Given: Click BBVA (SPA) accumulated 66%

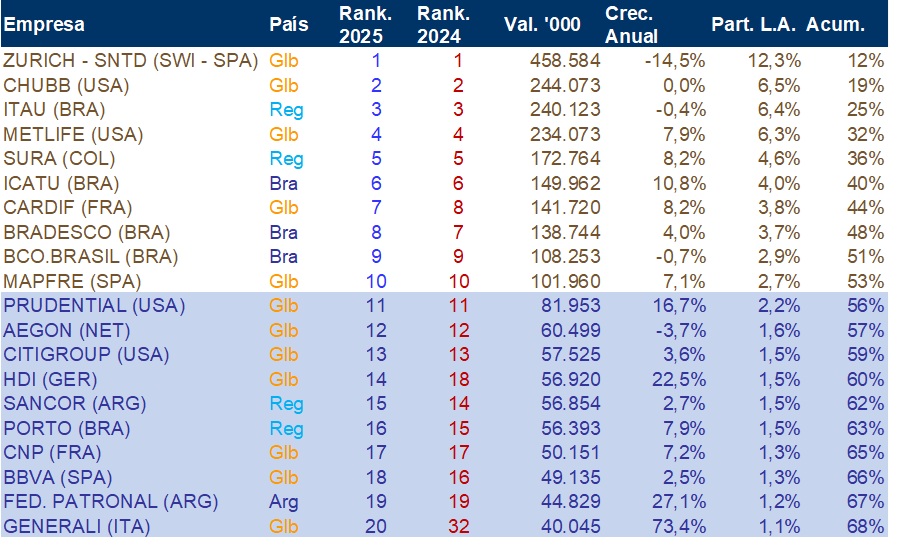Looking at the screenshot, I should (865, 477).
